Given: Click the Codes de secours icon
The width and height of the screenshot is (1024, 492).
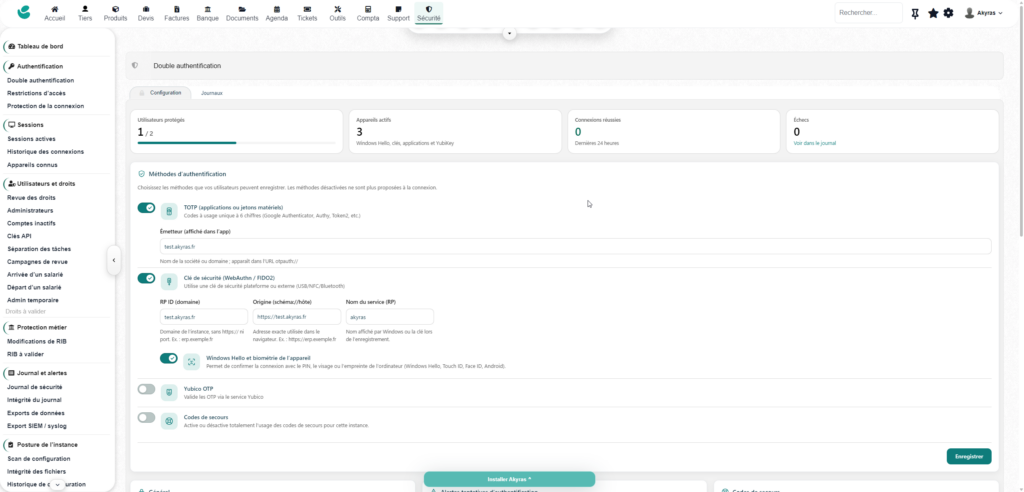Looking at the screenshot, I should click(x=169, y=421).
